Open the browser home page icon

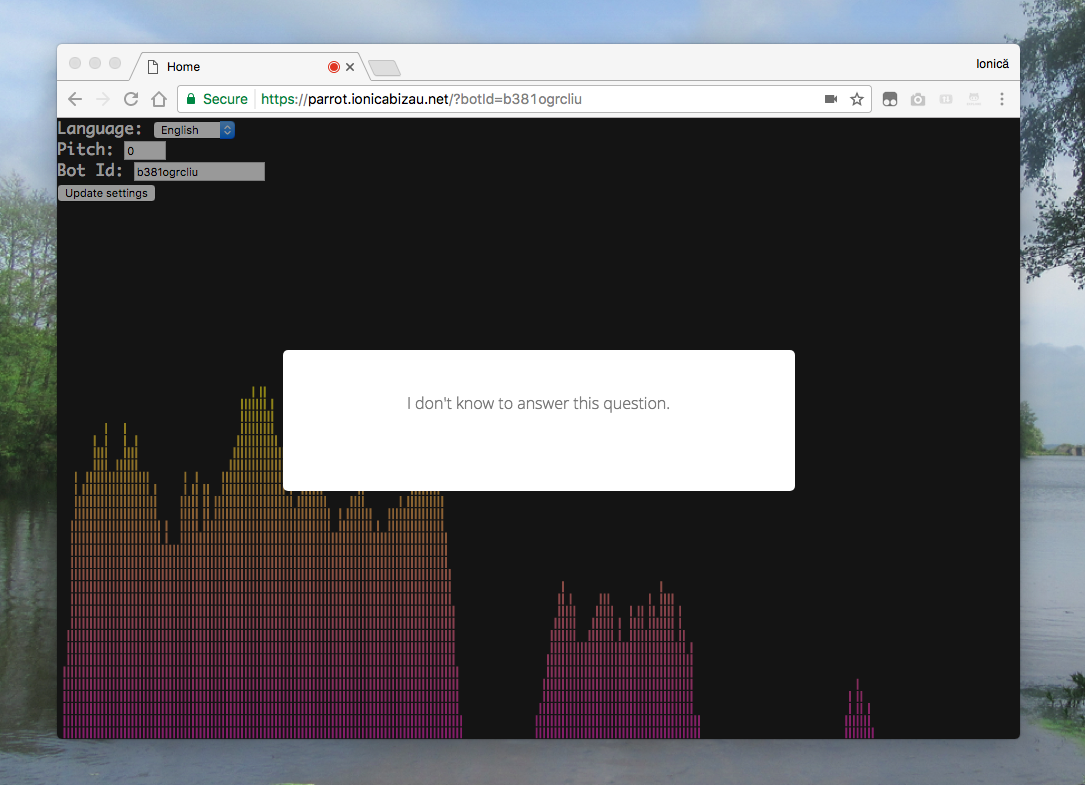(x=159, y=99)
